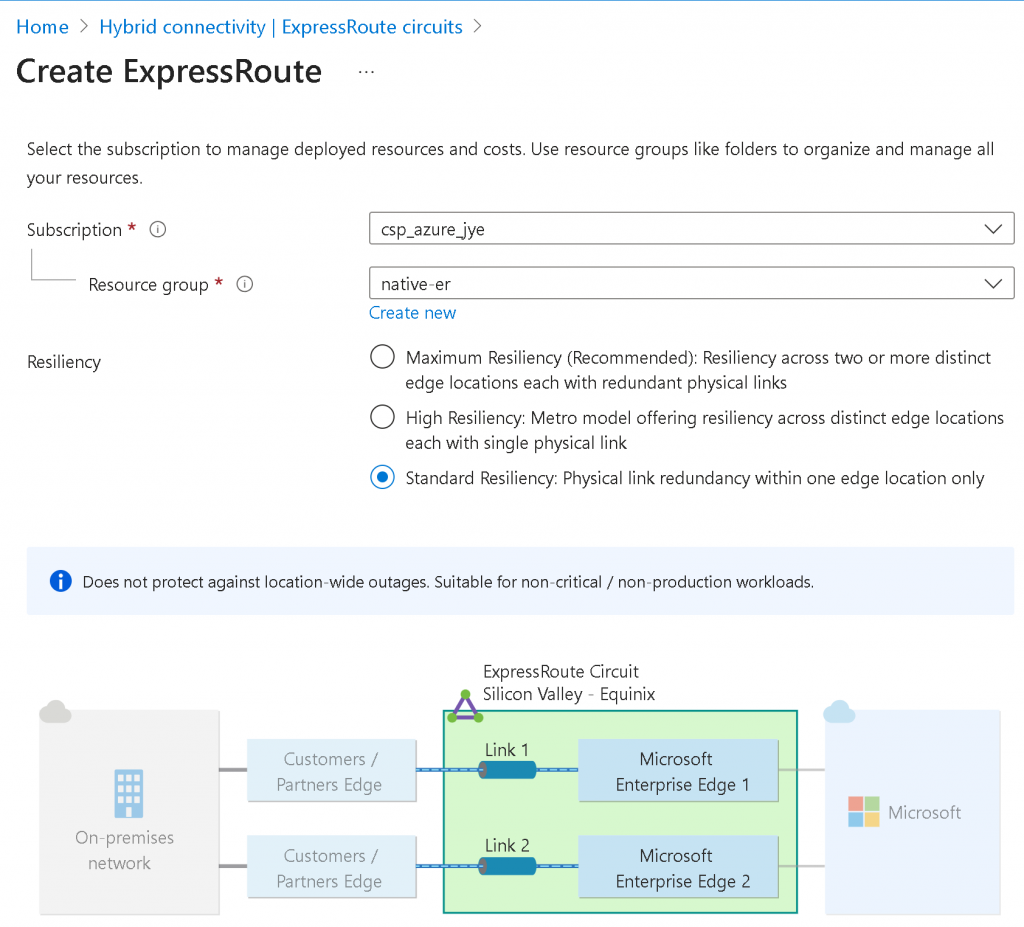The height and width of the screenshot is (927, 1024).
Task: Select Maximum Resiliency radio option
Action: point(382,357)
